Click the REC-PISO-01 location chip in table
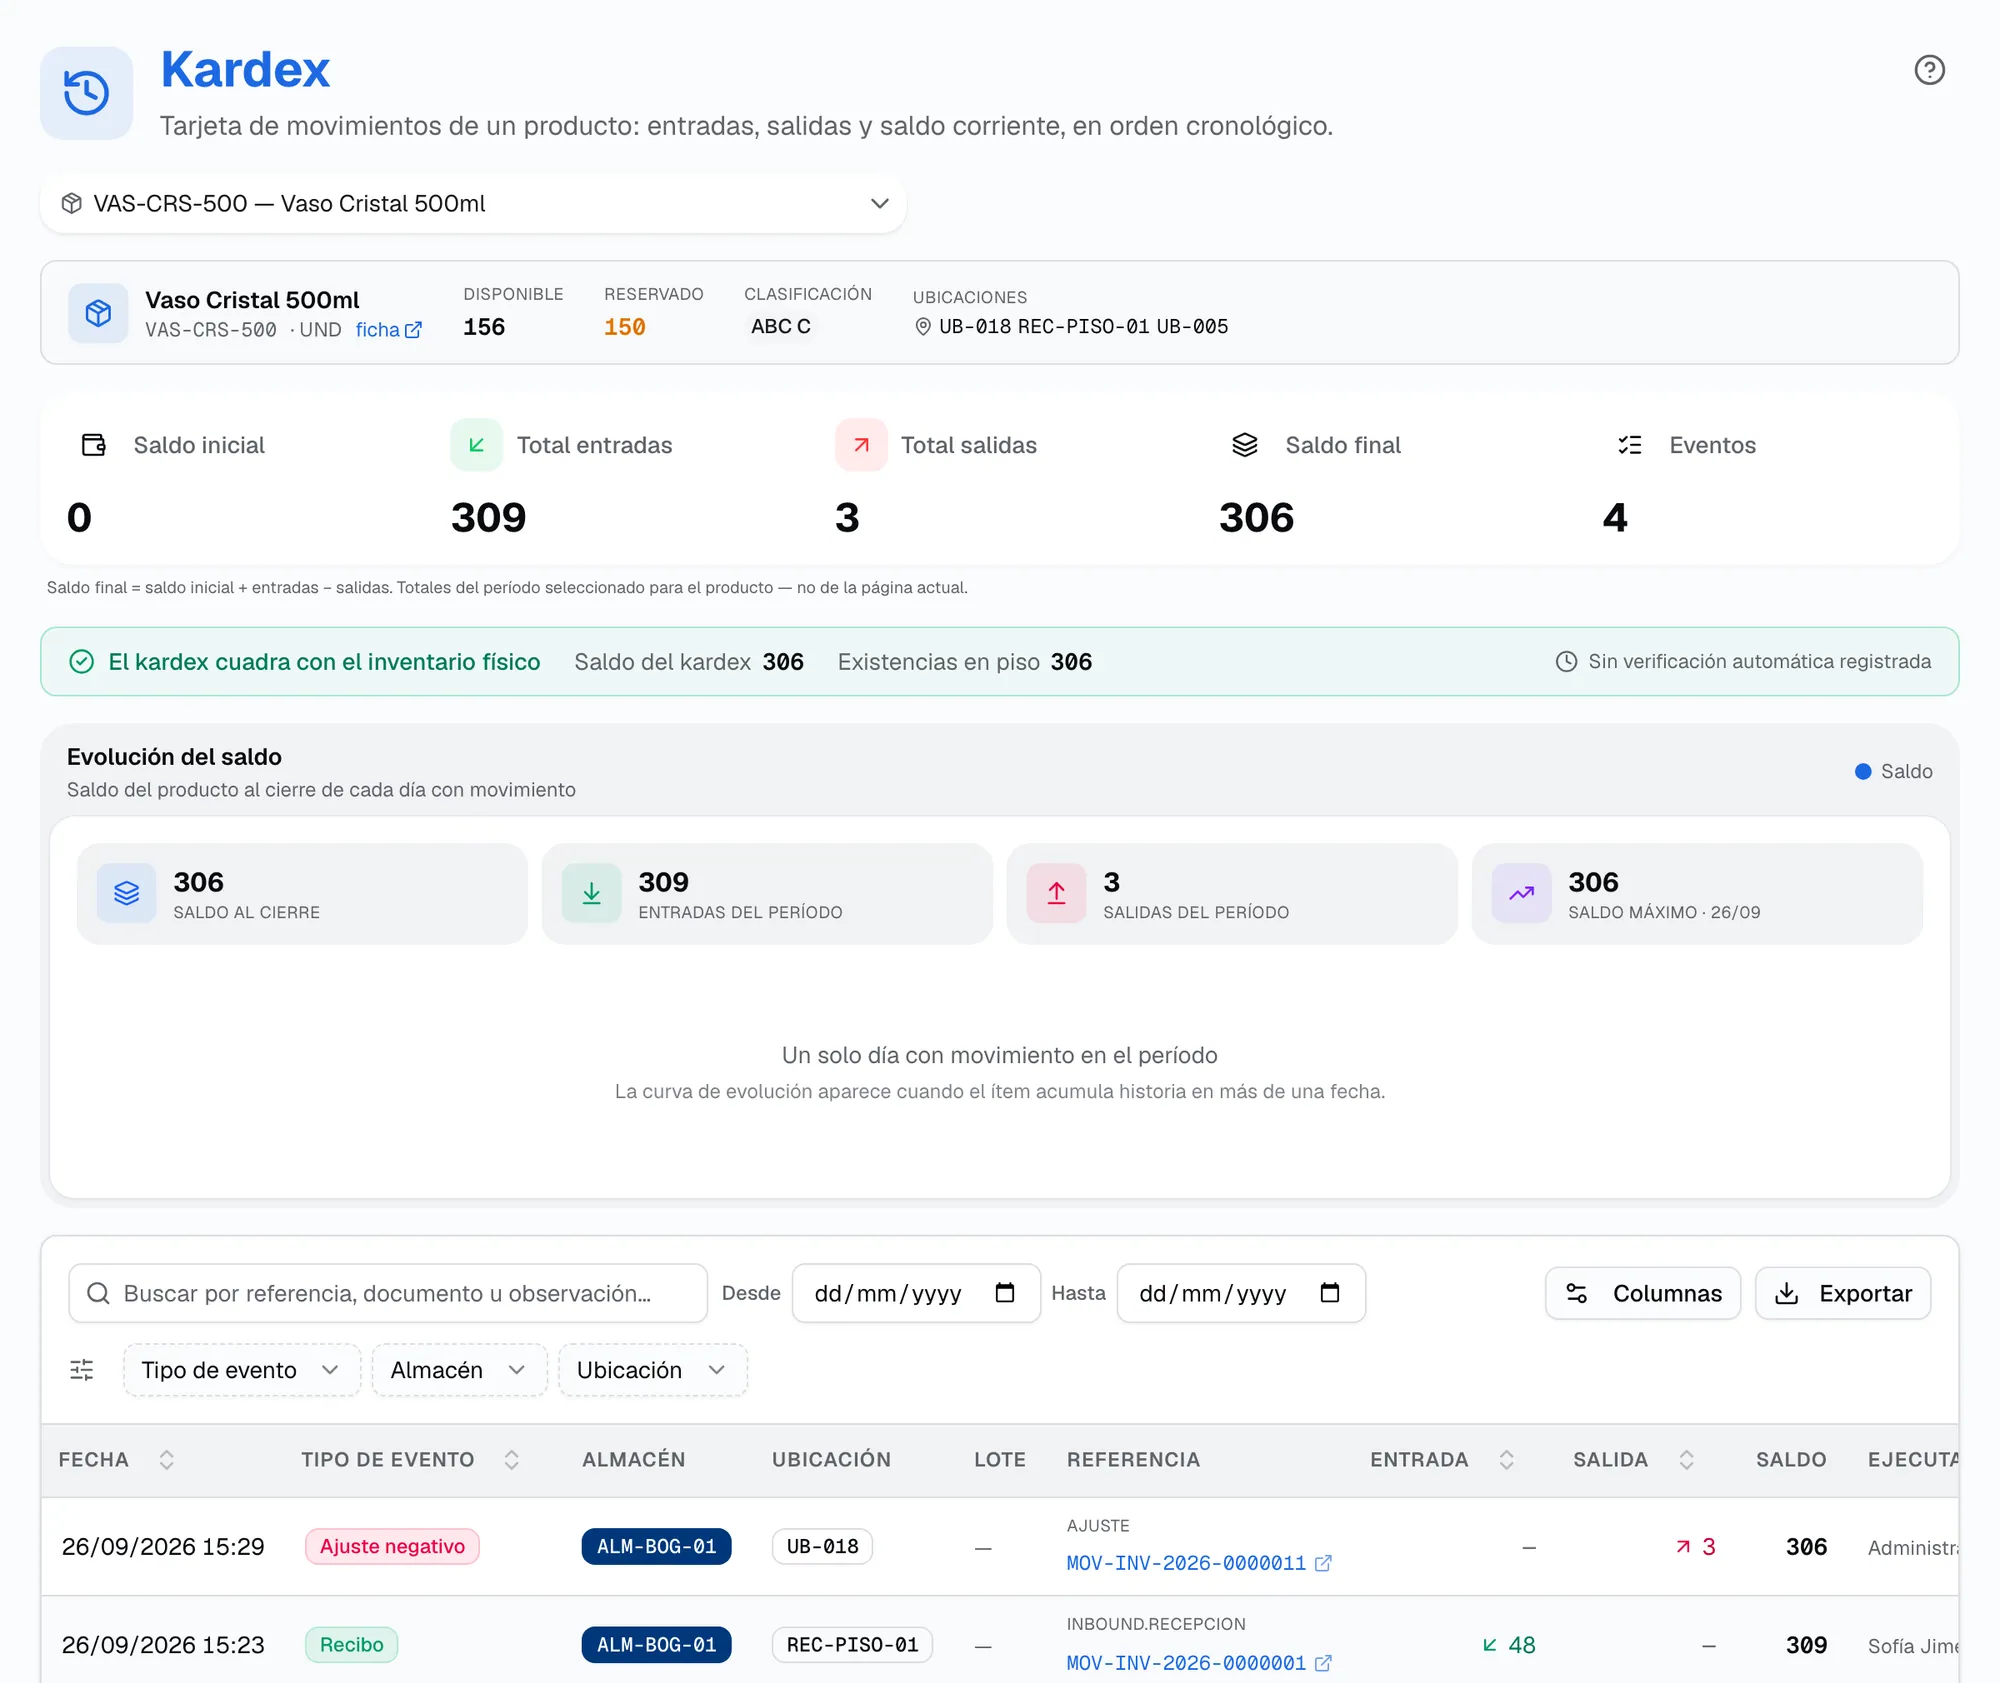Screen dimensions: 2000x1683 pos(852,1645)
